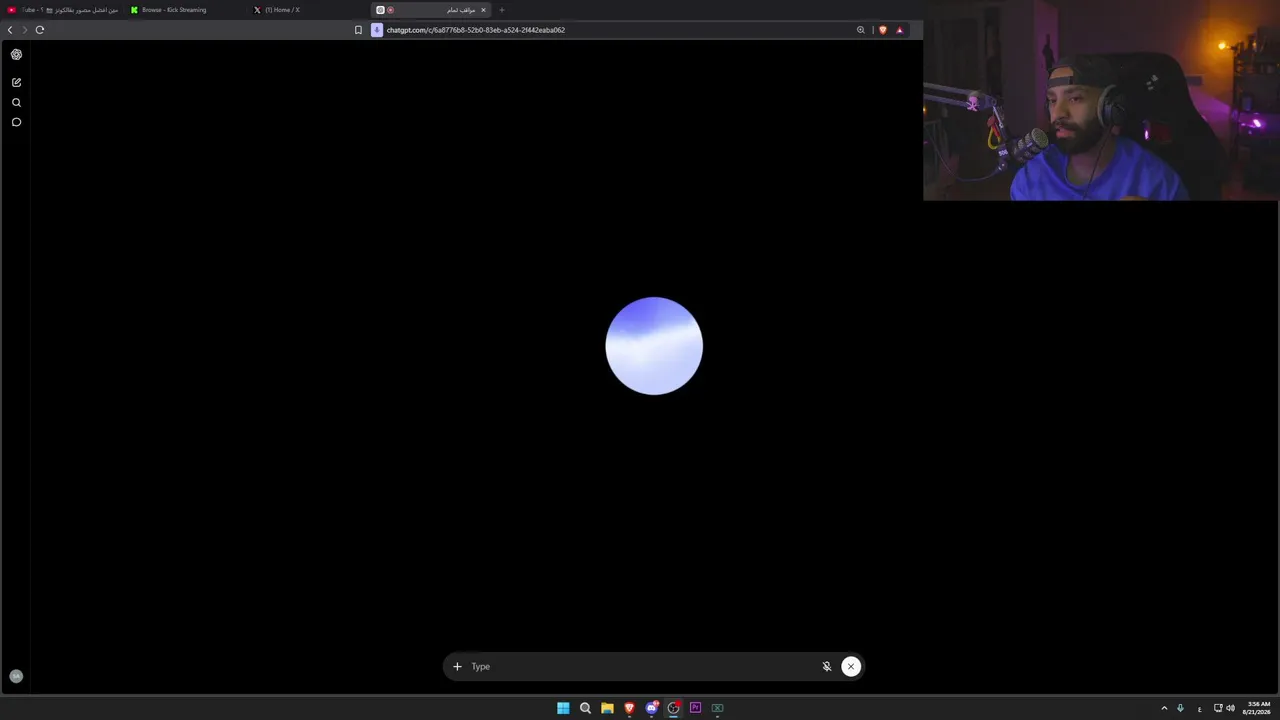
Task: Bookmark this page with the bookmark icon
Action: click(358, 30)
